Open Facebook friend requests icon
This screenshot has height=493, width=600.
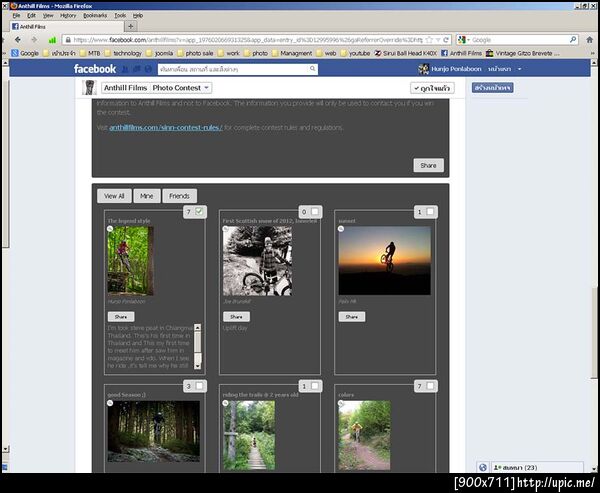125,69
